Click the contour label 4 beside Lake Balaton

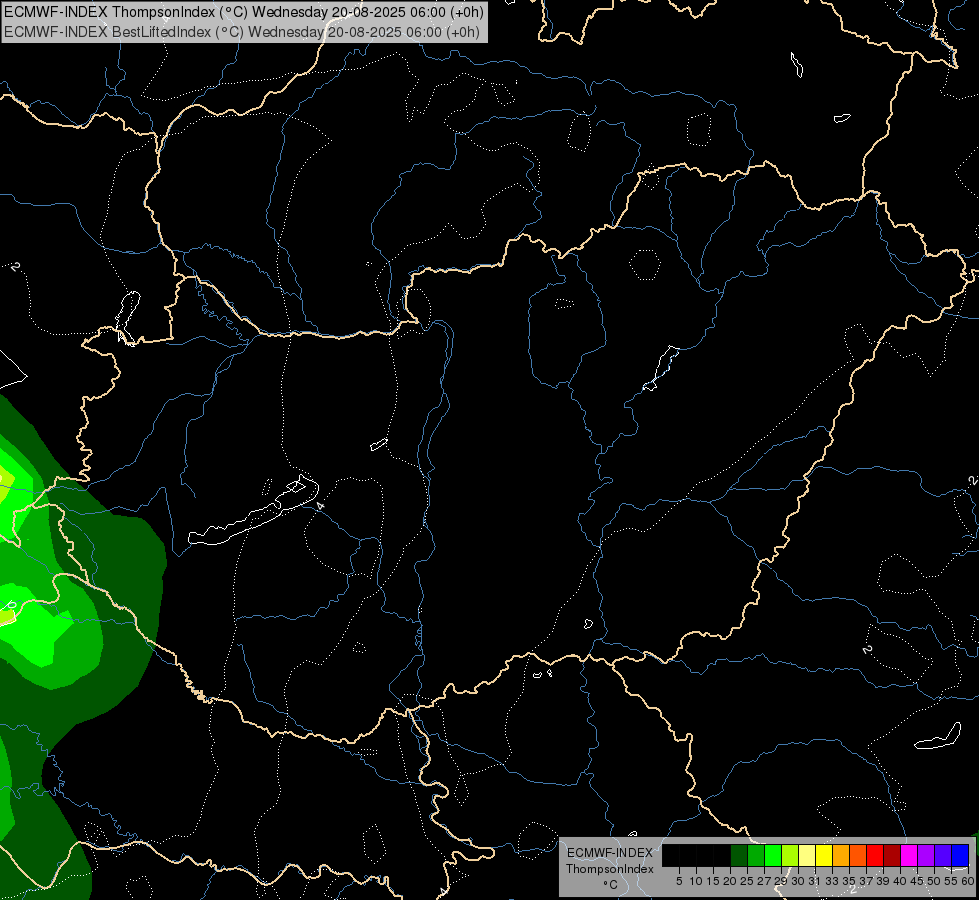coord(320,505)
